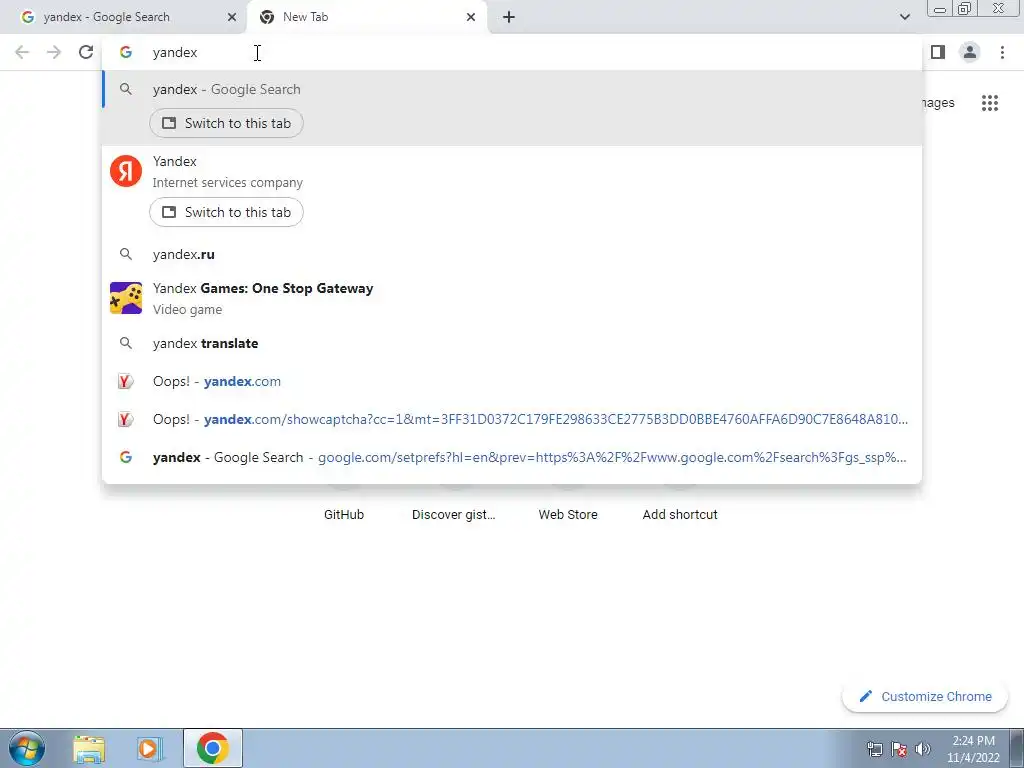The width and height of the screenshot is (1024, 768).
Task: Open the Chrome profile avatar
Action: click(970, 52)
